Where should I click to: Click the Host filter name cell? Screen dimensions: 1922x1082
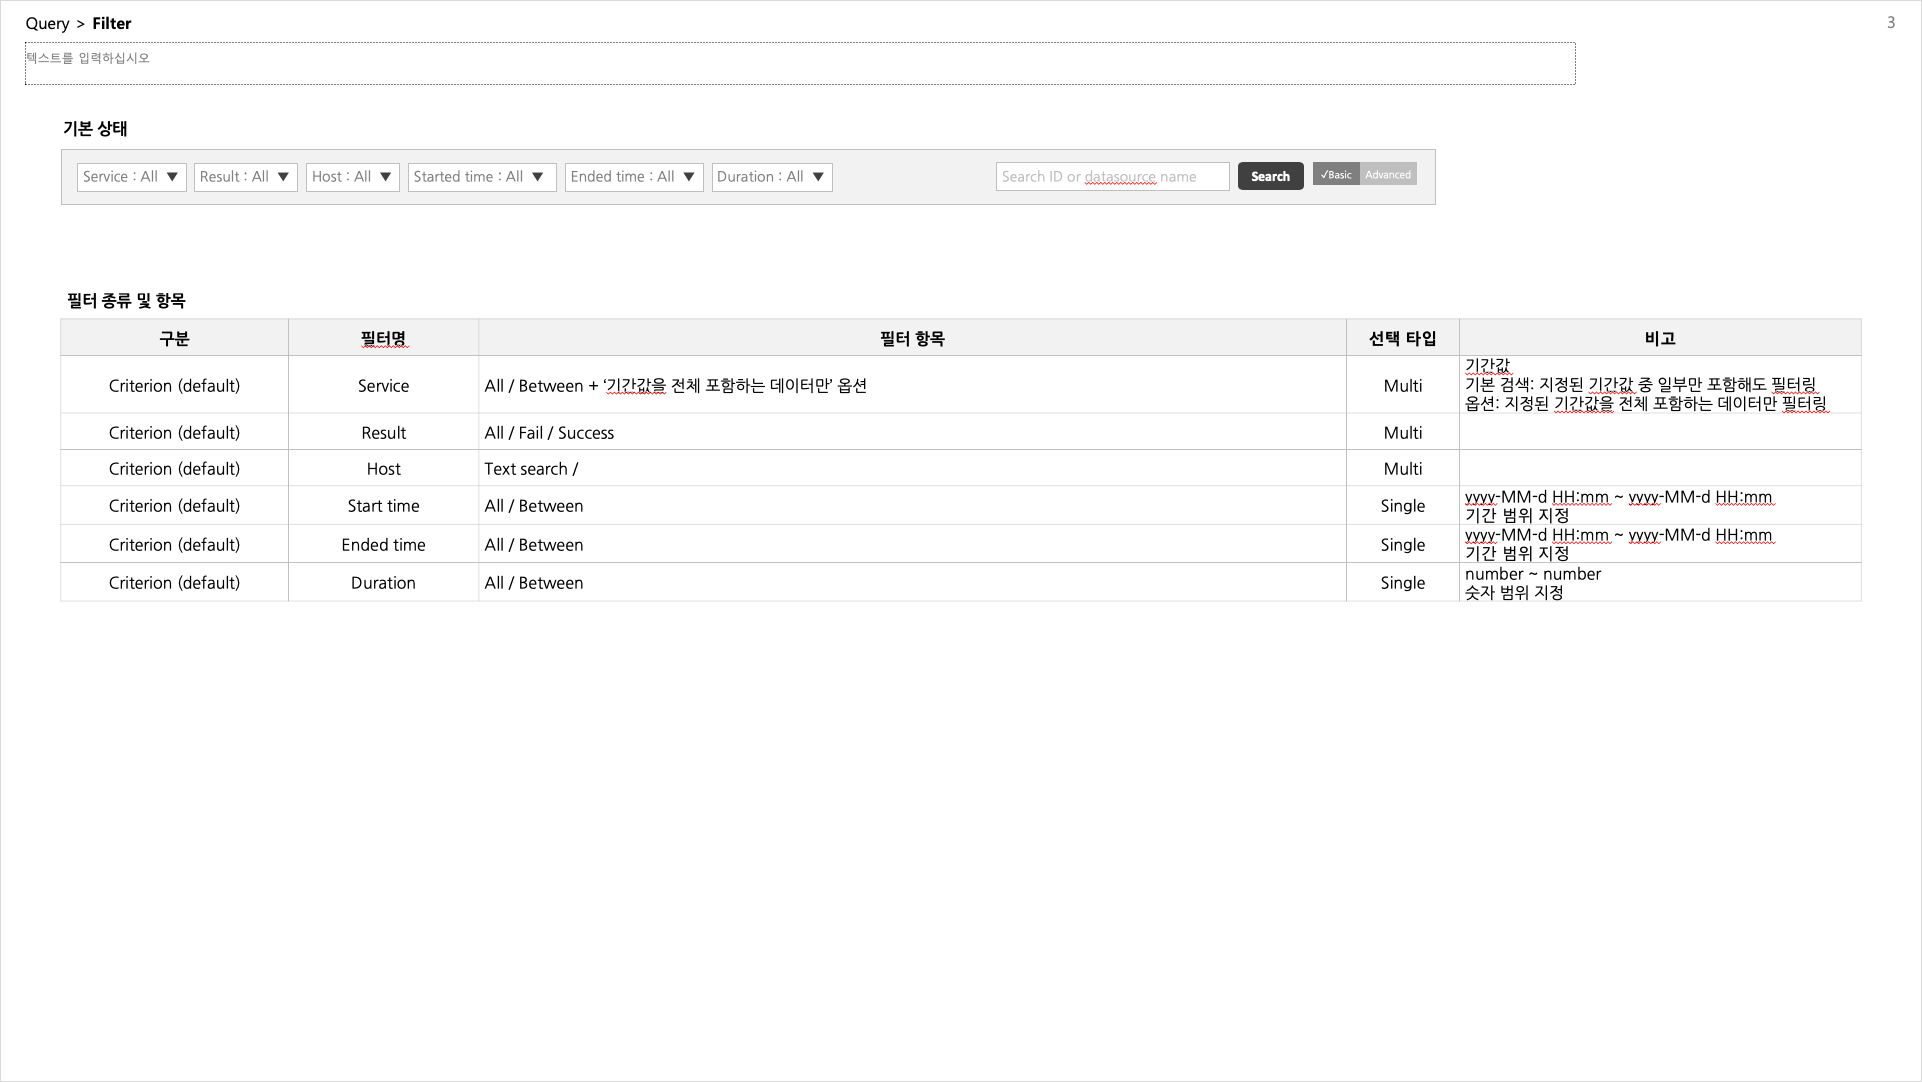[383, 468]
